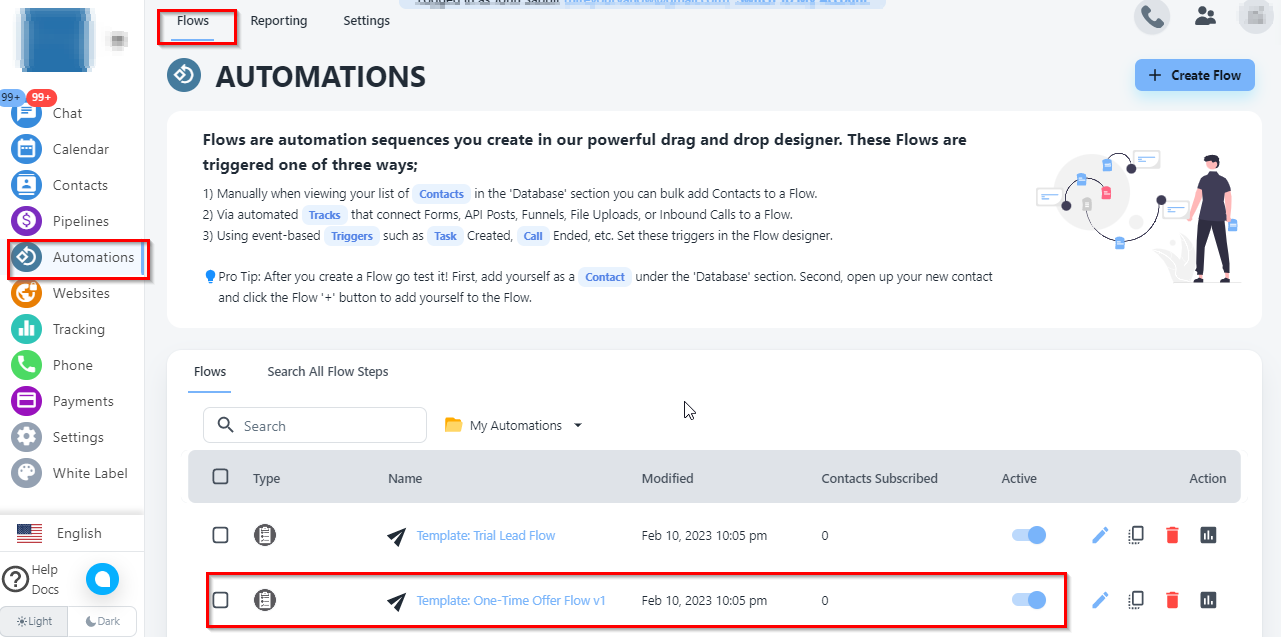Open the Websites globe icon in sidebar
This screenshot has width=1281, height=637.
click(26, 293)
